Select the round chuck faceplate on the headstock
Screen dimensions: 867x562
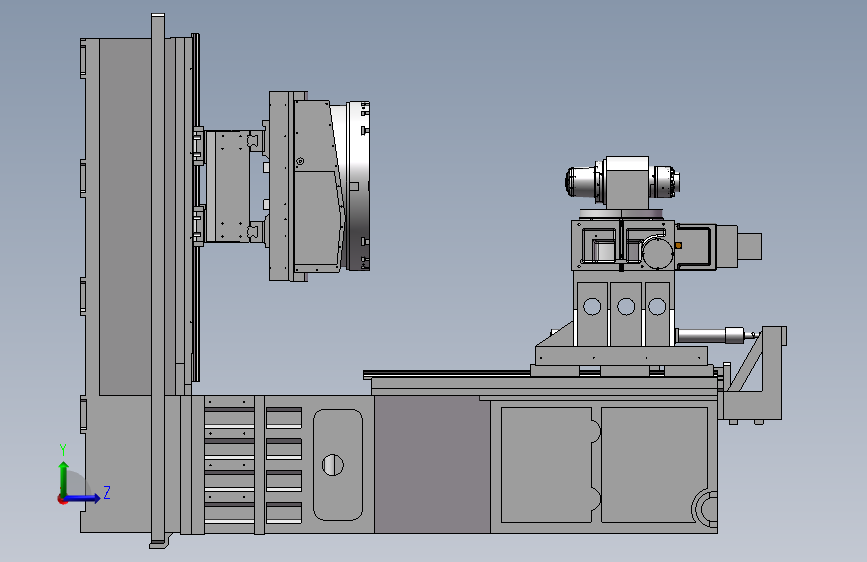tap(358, 186)
